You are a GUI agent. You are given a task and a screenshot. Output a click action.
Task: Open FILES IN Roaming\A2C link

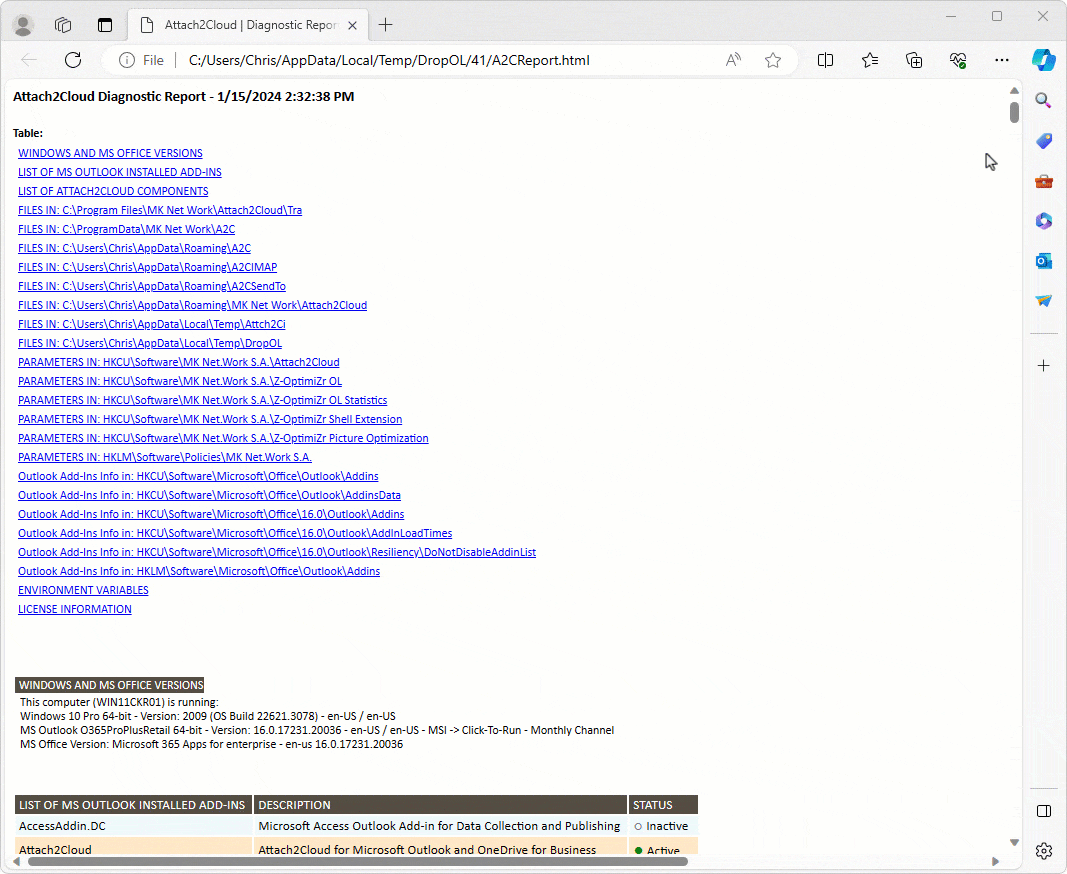coord(134,248)
